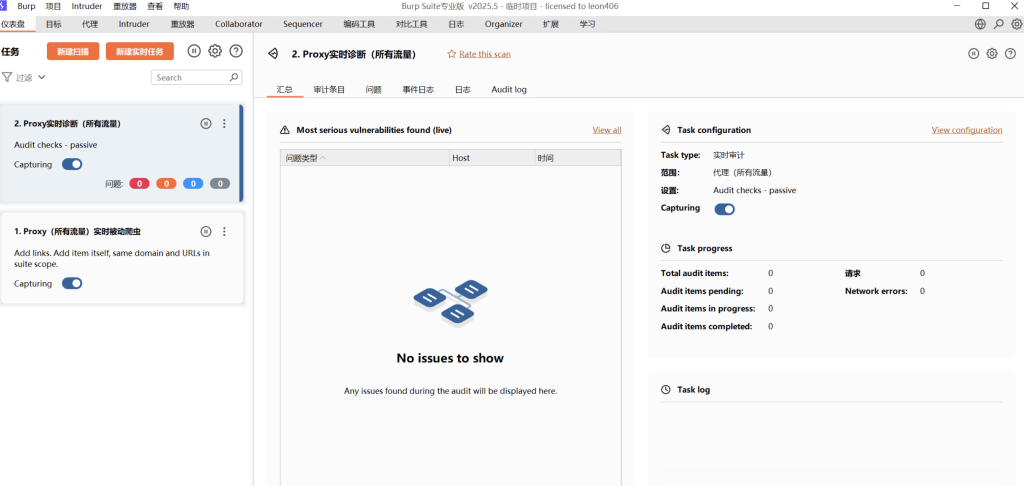Click the filter funnel icon

point(7,77)
